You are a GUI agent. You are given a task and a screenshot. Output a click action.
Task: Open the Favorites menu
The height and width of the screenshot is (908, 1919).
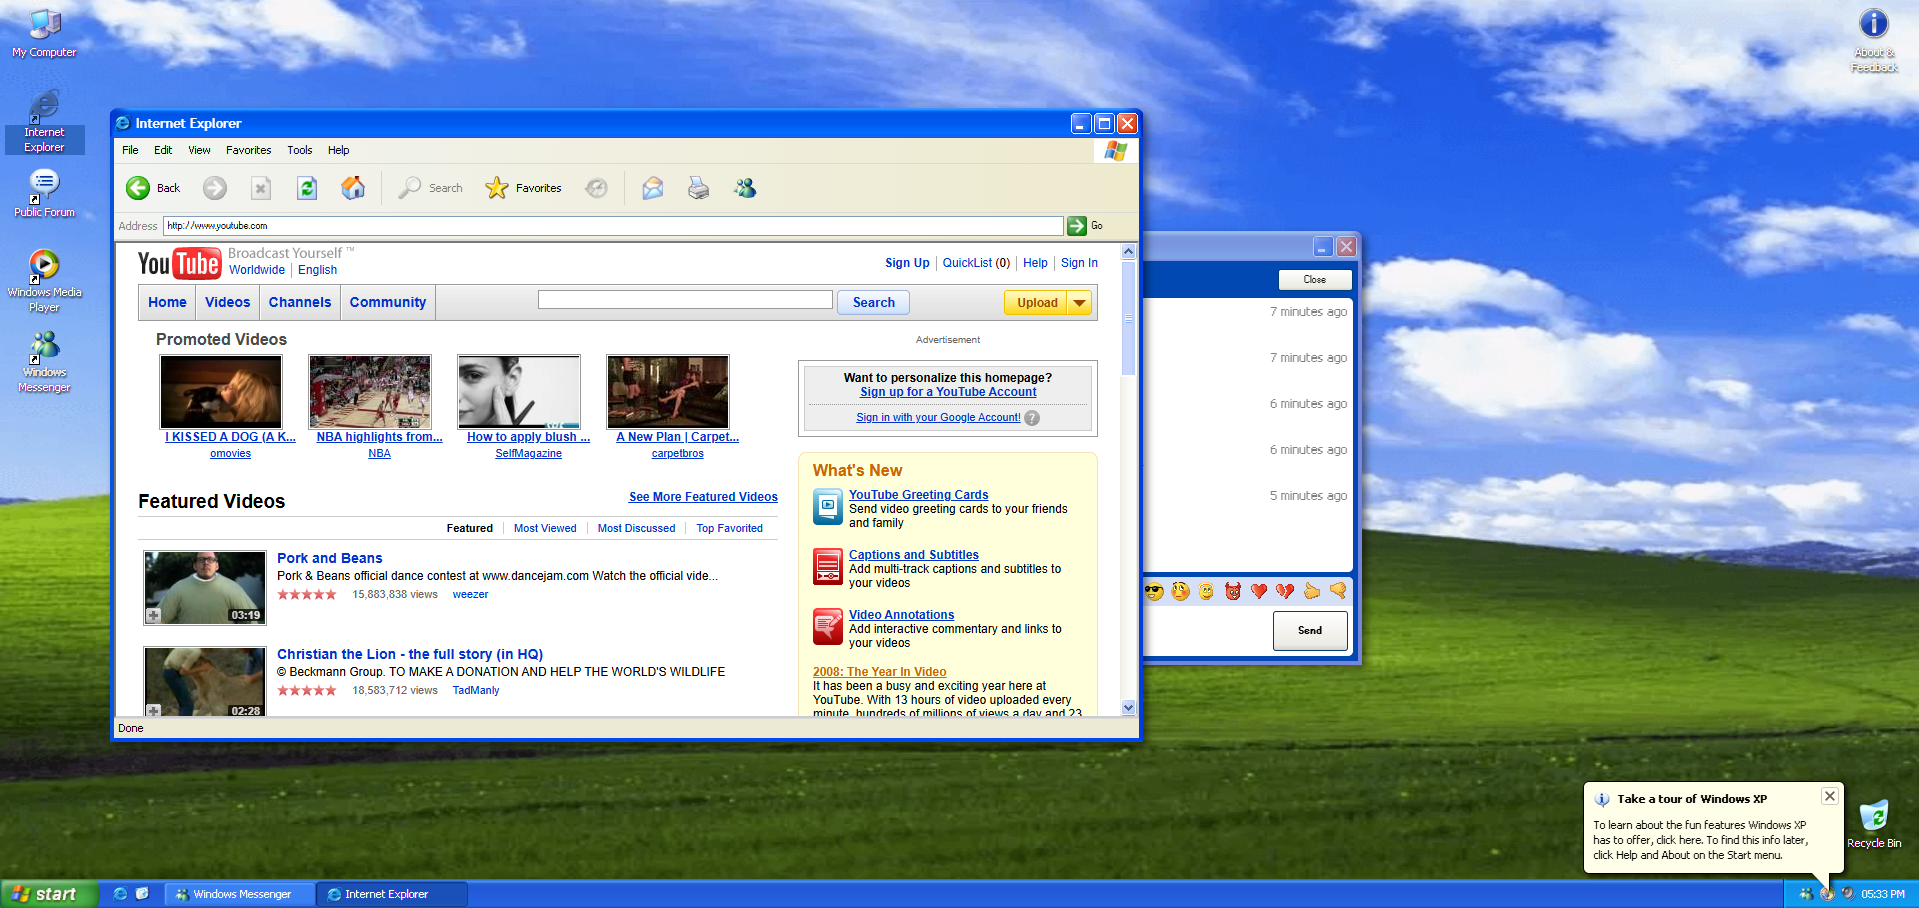point(248,150)
